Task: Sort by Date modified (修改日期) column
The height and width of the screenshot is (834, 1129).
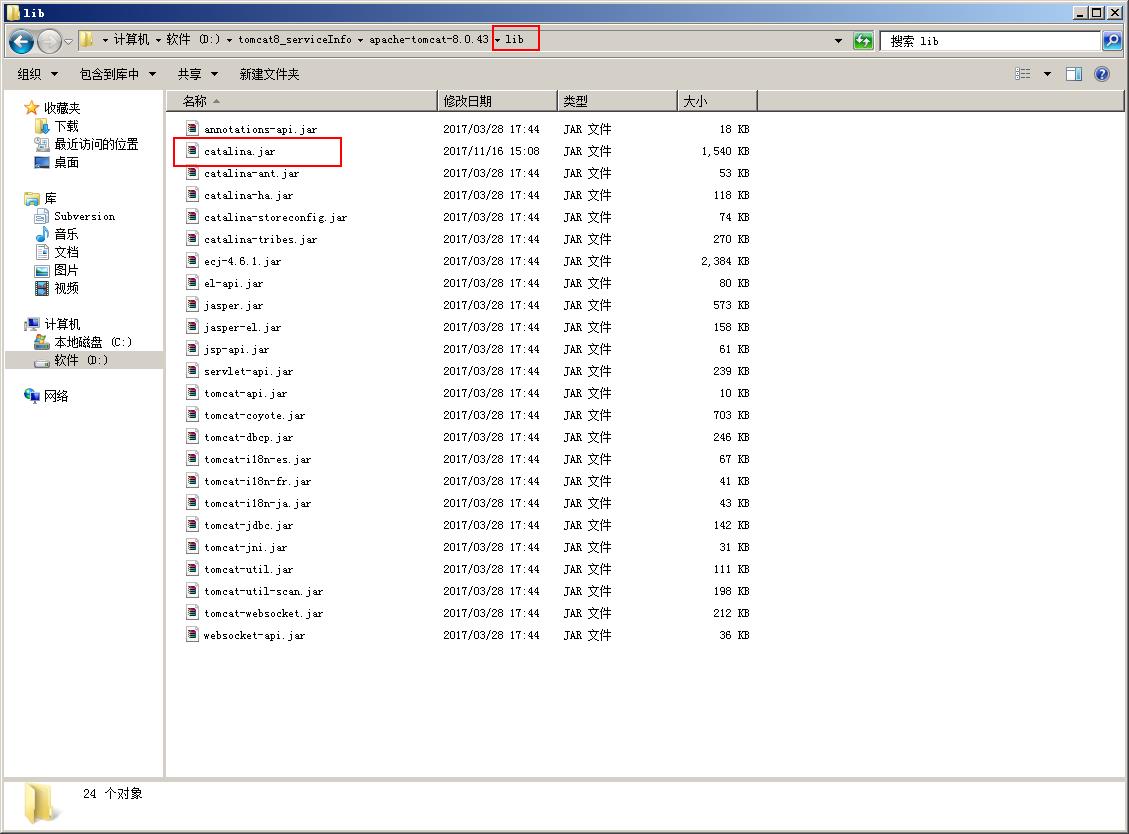Action: tap(498, 101)
